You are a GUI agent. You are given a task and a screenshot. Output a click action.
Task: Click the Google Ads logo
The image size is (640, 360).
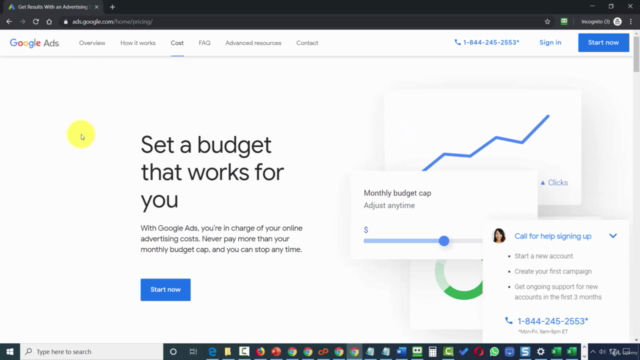pyautogui.click(x=34, y=43)
